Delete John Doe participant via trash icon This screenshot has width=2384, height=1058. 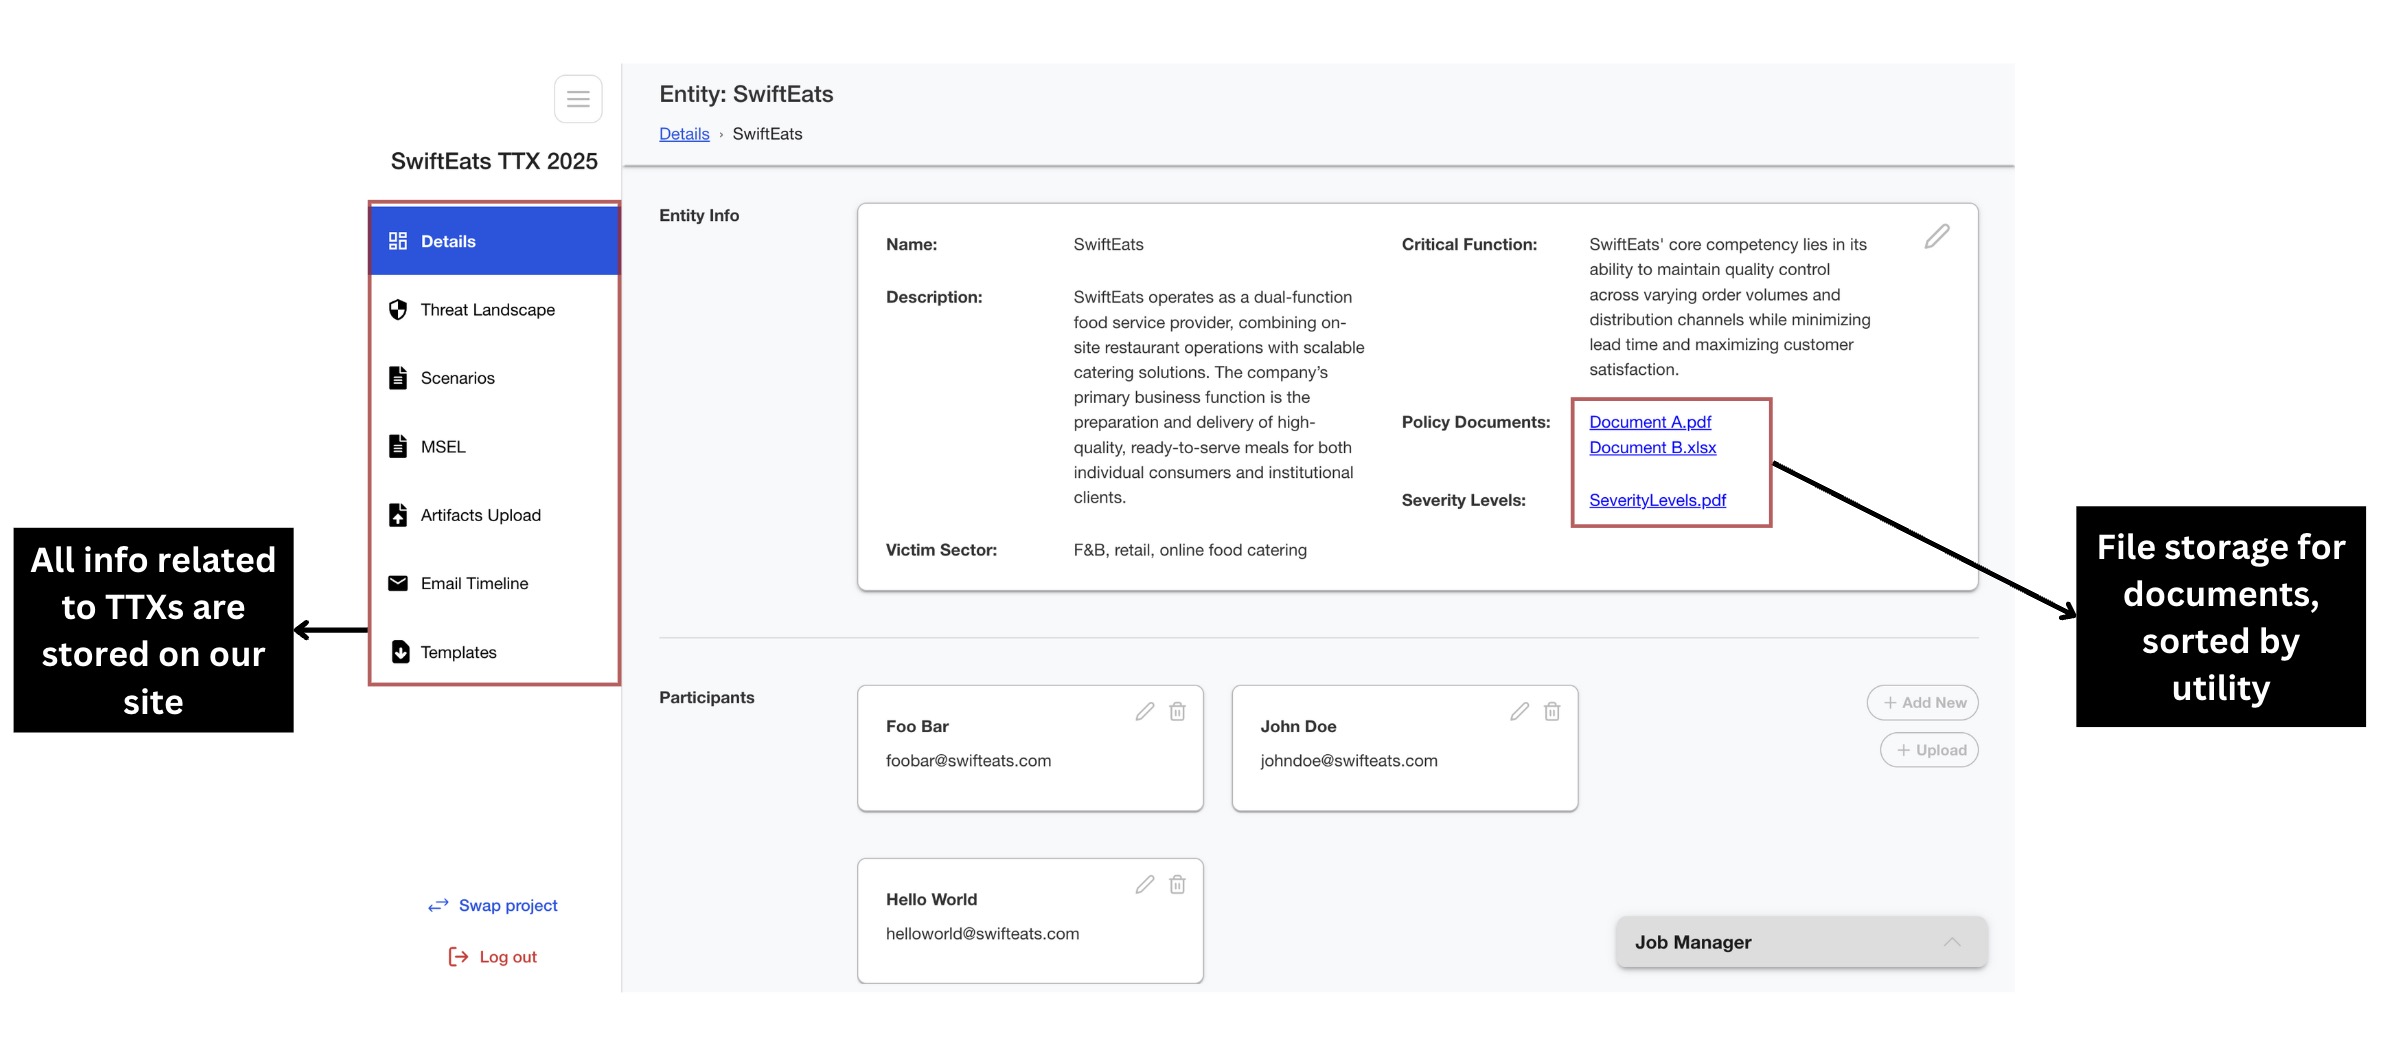click(x=1552, y=711)
